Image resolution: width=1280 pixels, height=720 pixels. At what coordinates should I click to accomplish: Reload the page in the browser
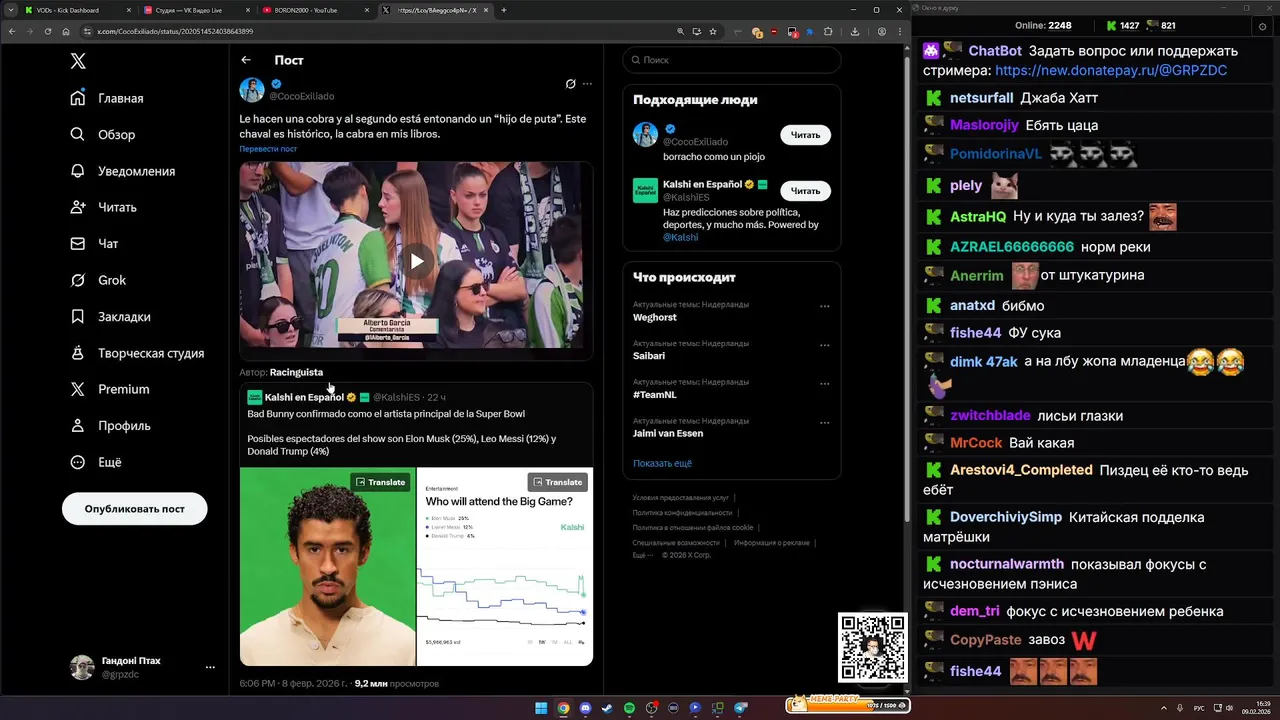[47, 32]
